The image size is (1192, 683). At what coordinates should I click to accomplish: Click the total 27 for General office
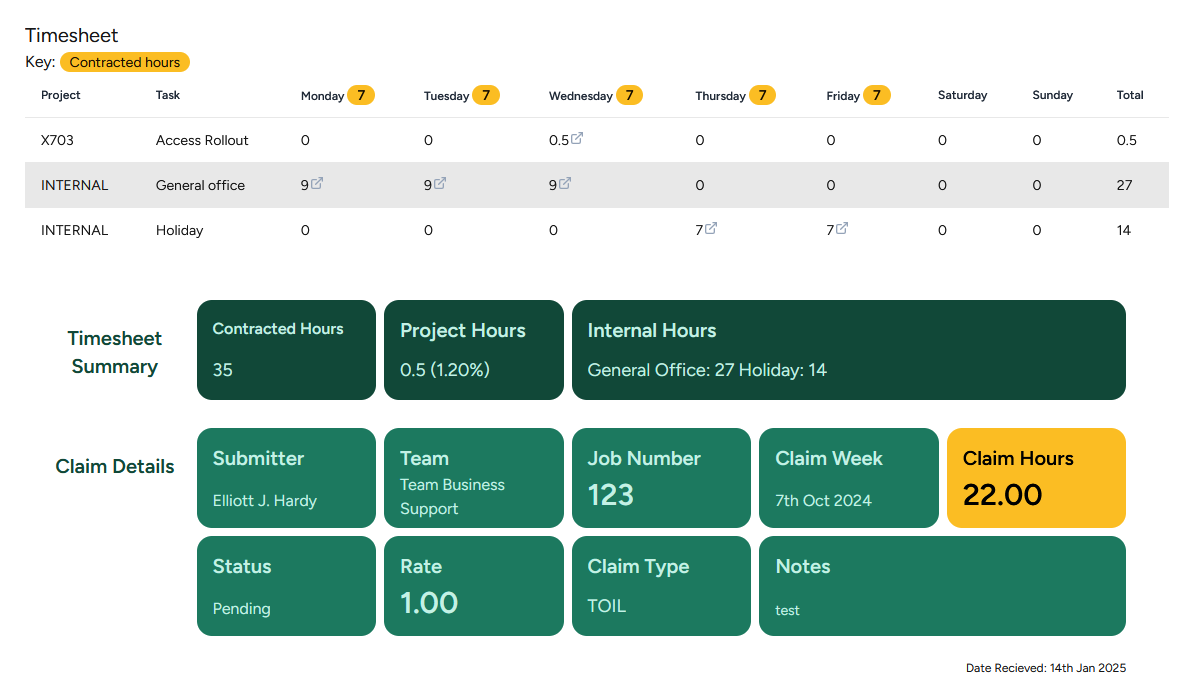[x=1124, y=185]
